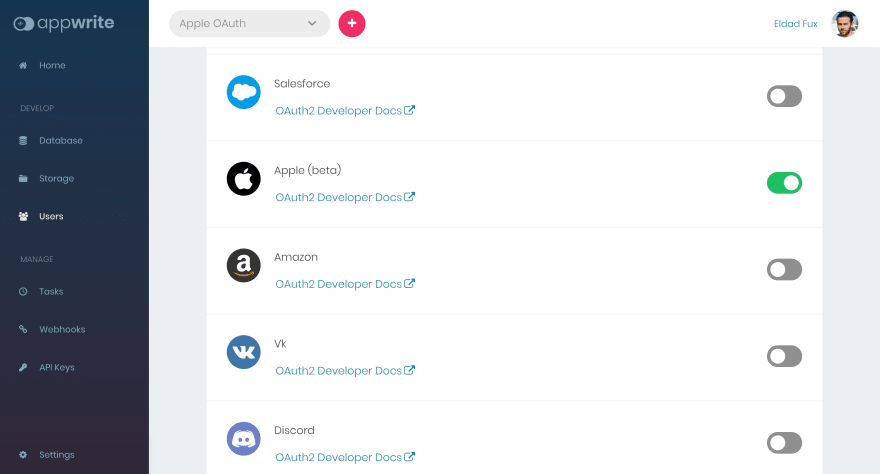The width and height of the screenshot is (880, 474).
Task: Select Users in the sidebar
Action: pos(51,217)
